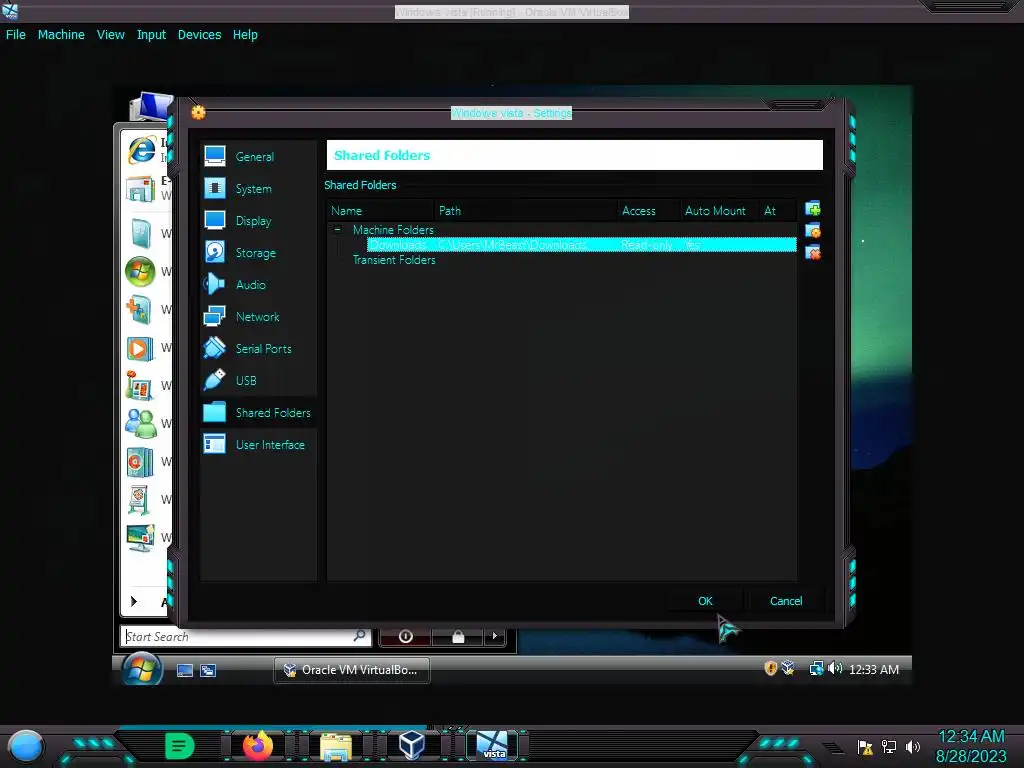Click the Auto Mount column header
1024x768 pixels.
[719, 211]
